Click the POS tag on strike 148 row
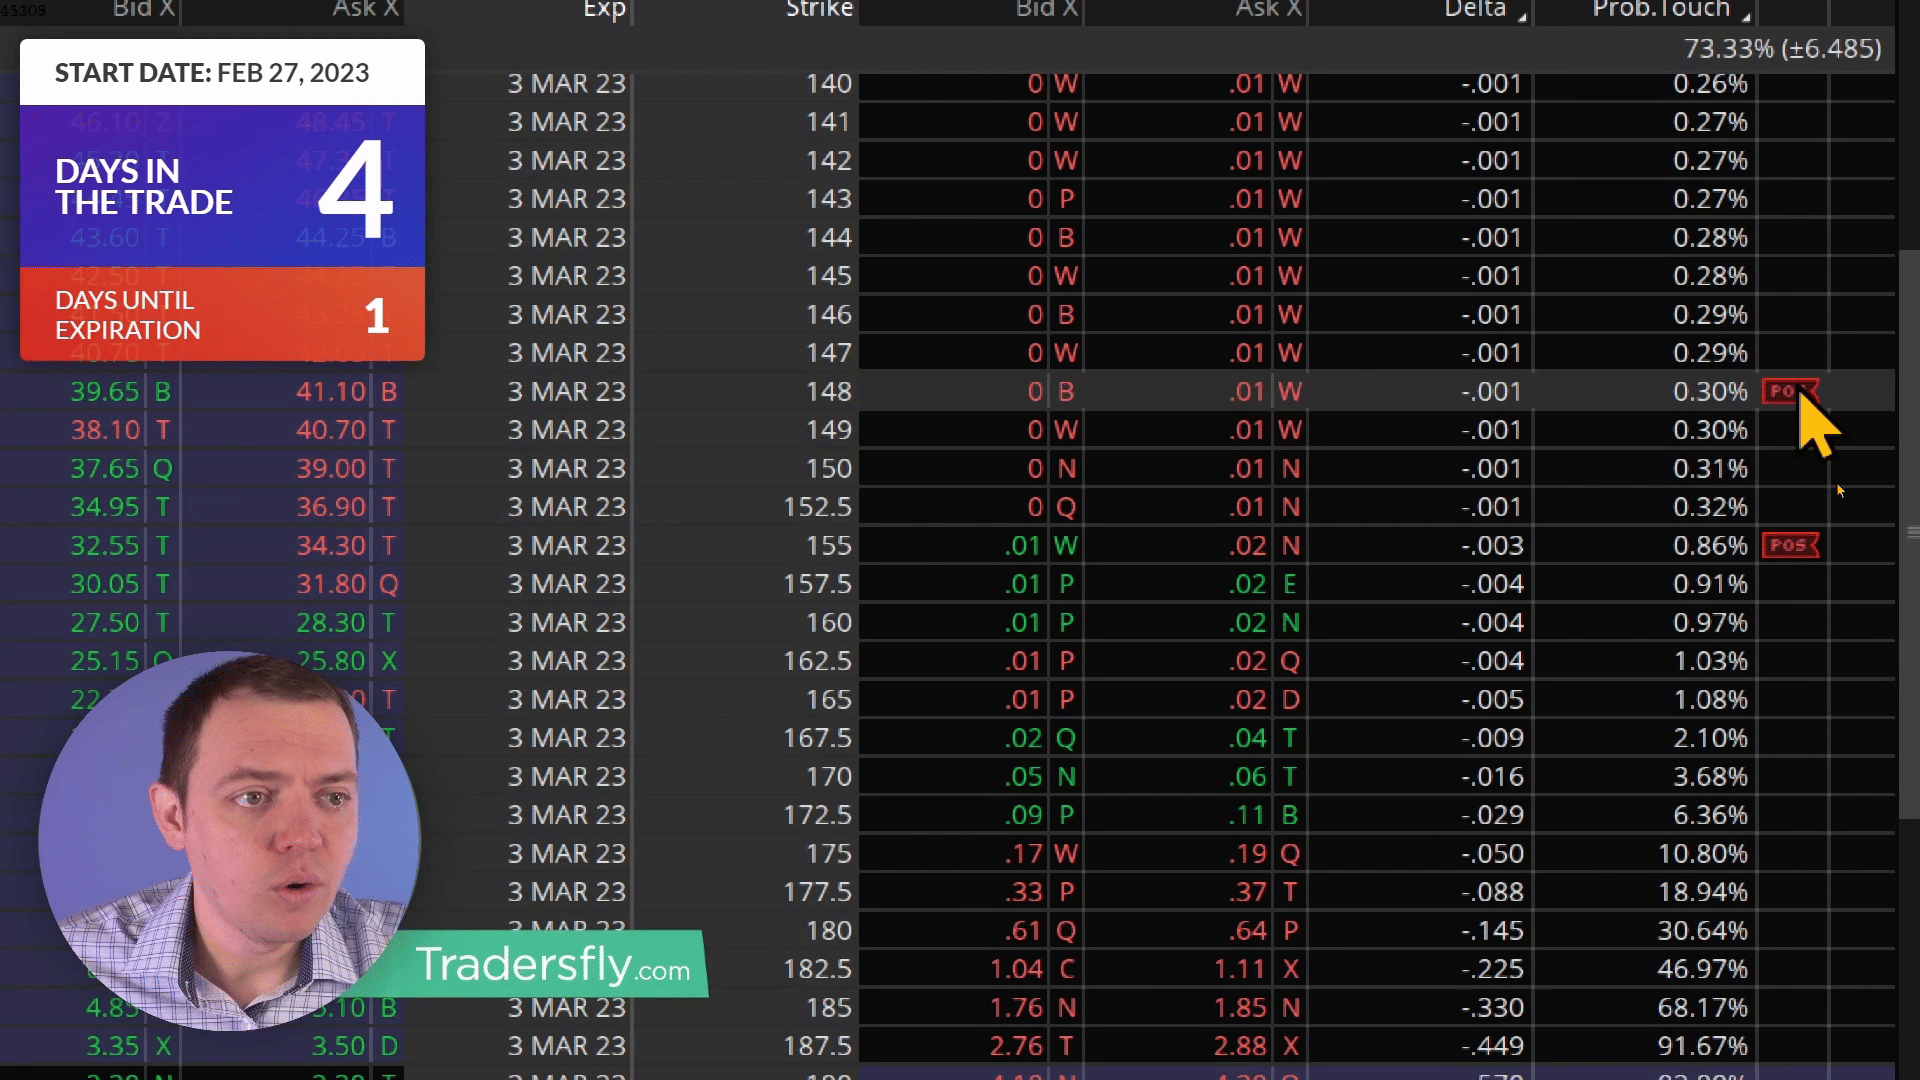Viewport: 1920px width, 1080px height. click(1788, 391)
